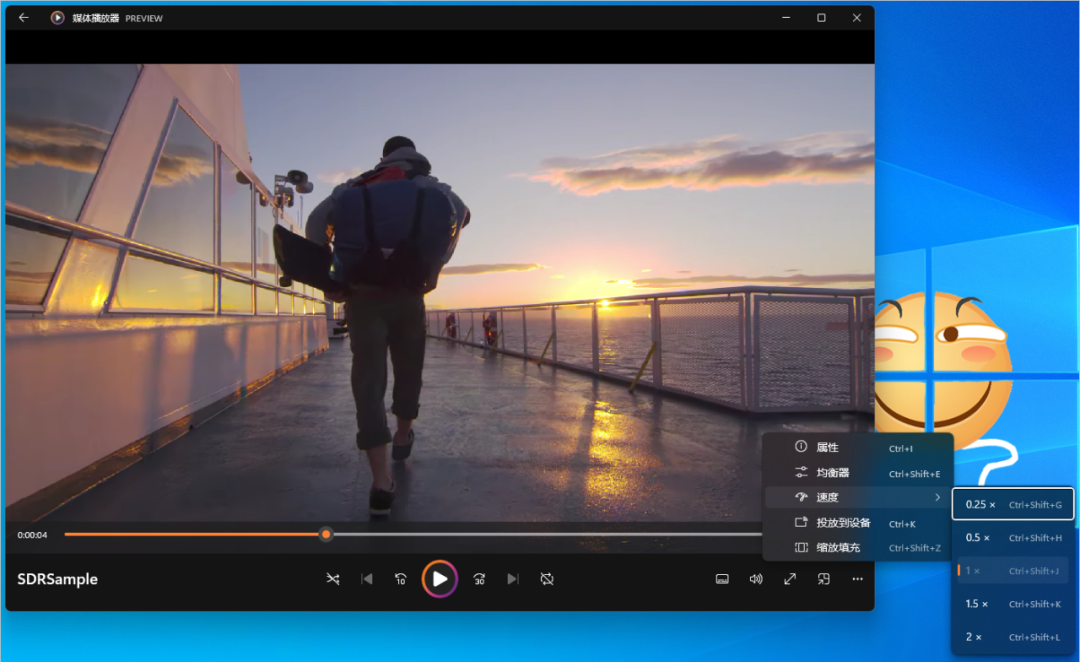Set playback speed to 0.25 ×
The image size is (1080, 662).
(1013, 505)
